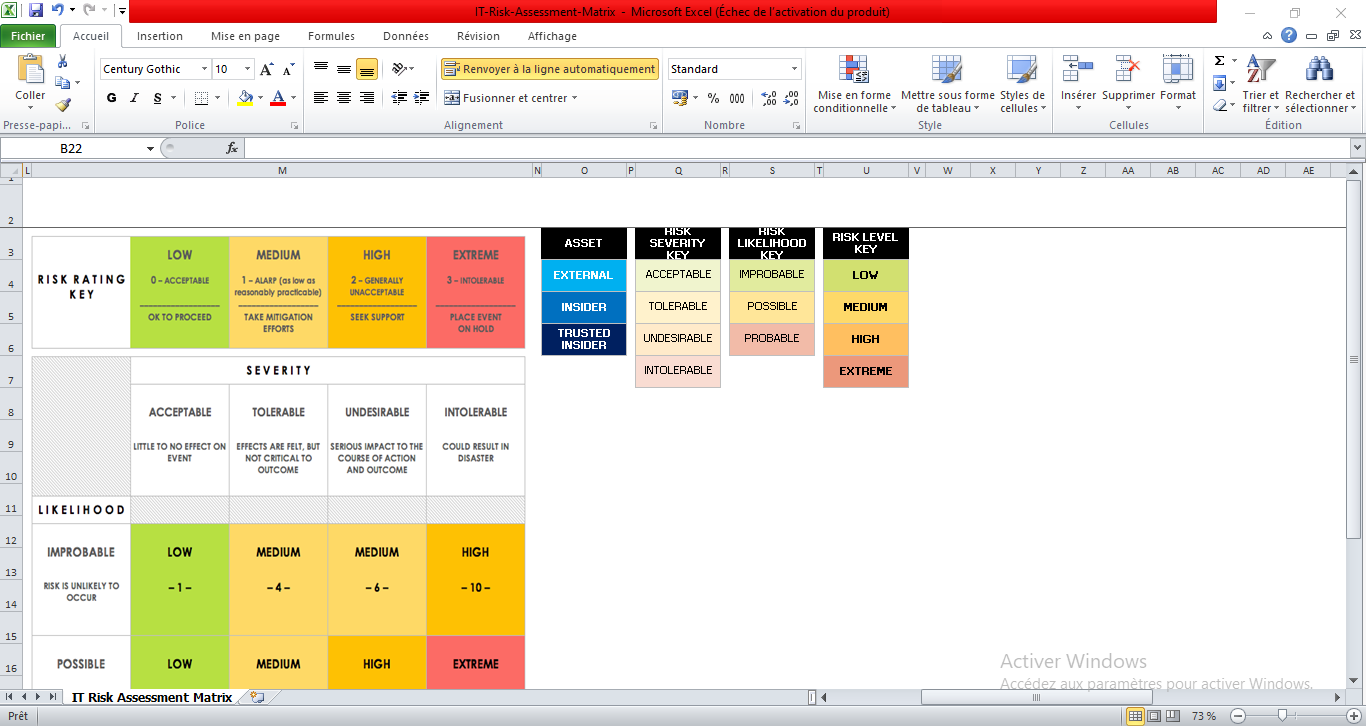
Task: Click the Copy icon in clipboard group
Action: point(63,83)
